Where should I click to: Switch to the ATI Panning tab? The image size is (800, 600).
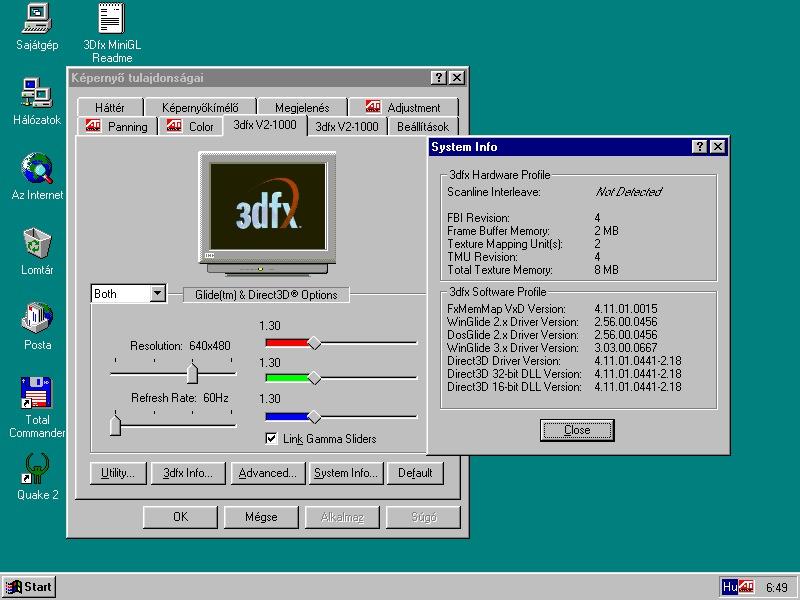click(117, 127)
